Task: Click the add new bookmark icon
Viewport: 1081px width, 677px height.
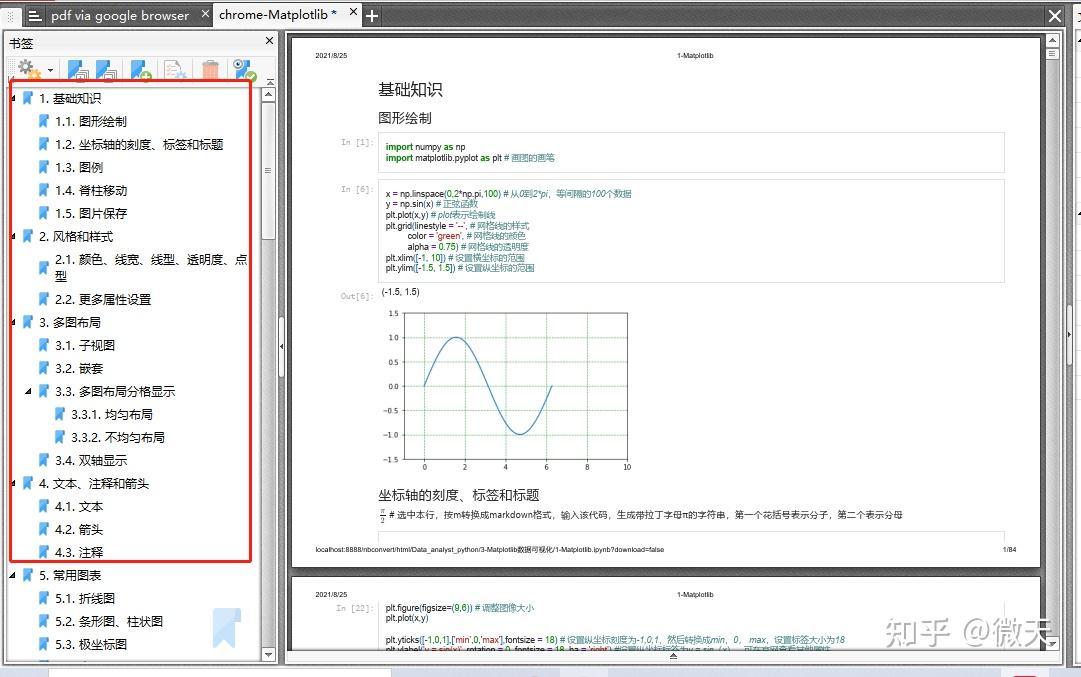Action: 140,70
